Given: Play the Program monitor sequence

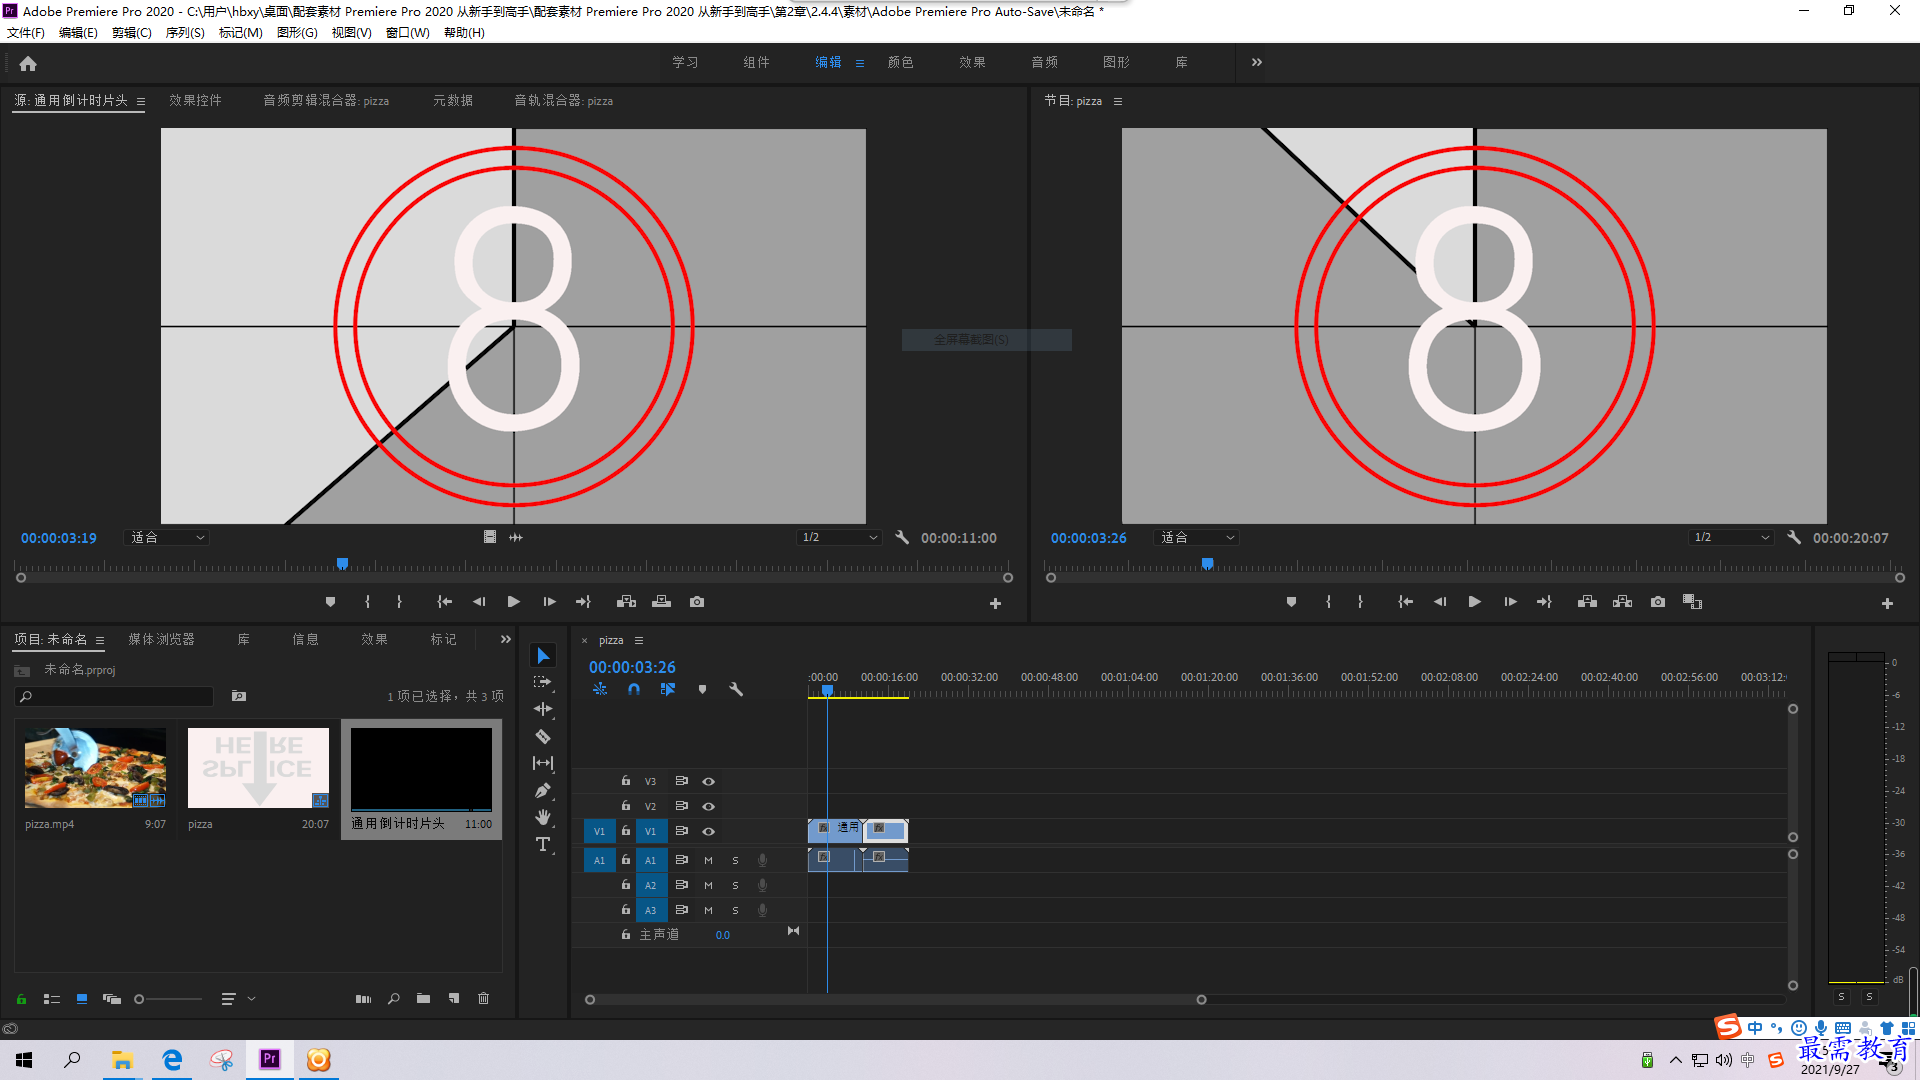Looking at the screenshot, I should 1474,602.
